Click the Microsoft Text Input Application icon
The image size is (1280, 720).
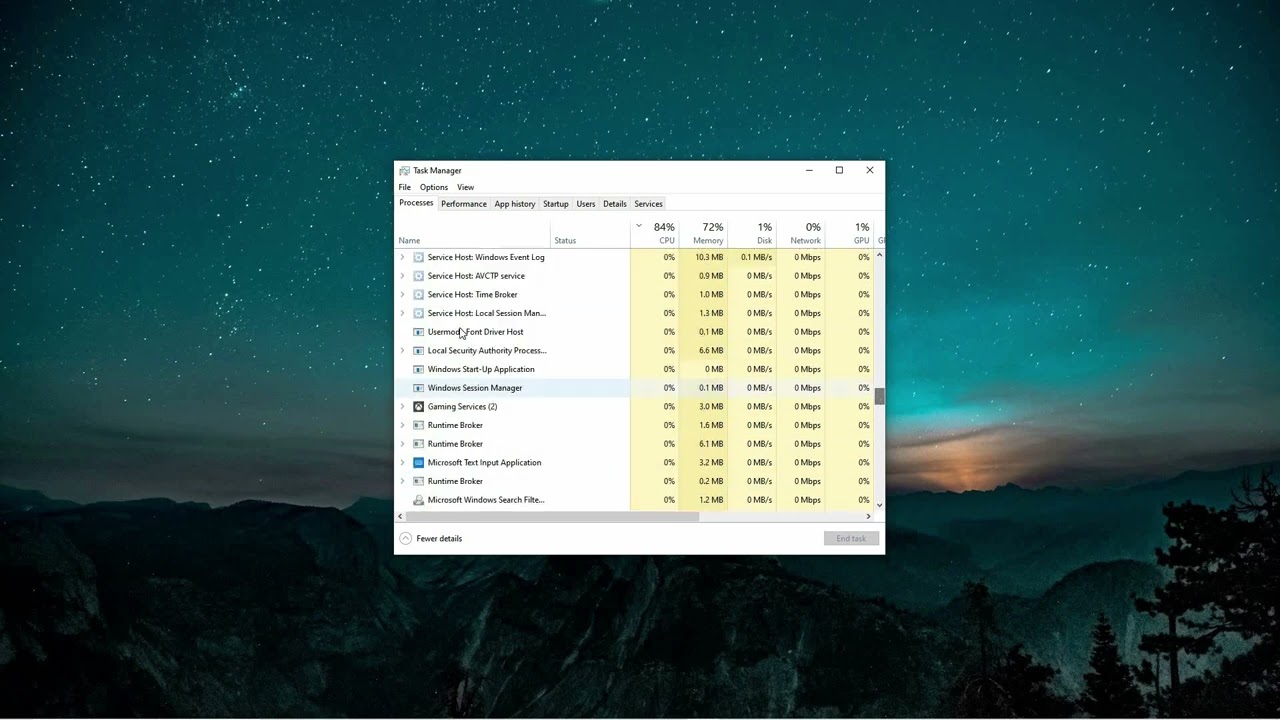(x=419, y=463)
